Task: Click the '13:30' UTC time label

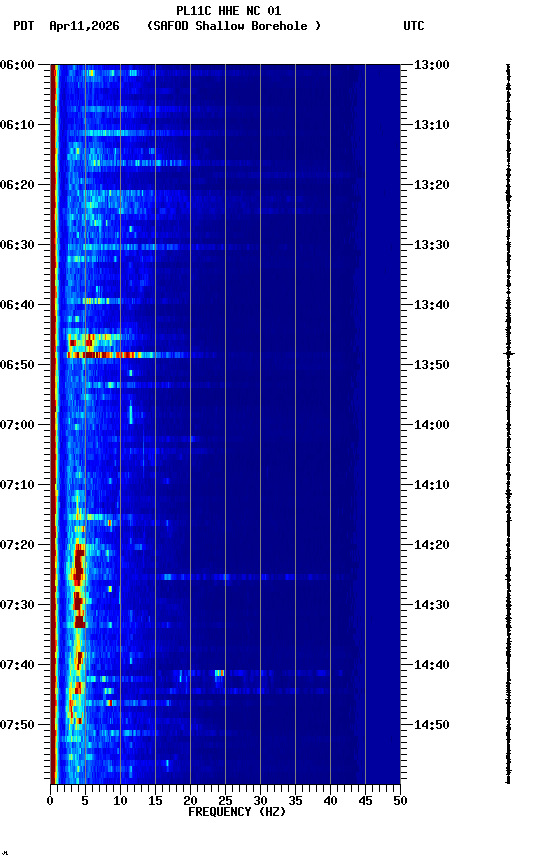Action: [x=432, y=245]
